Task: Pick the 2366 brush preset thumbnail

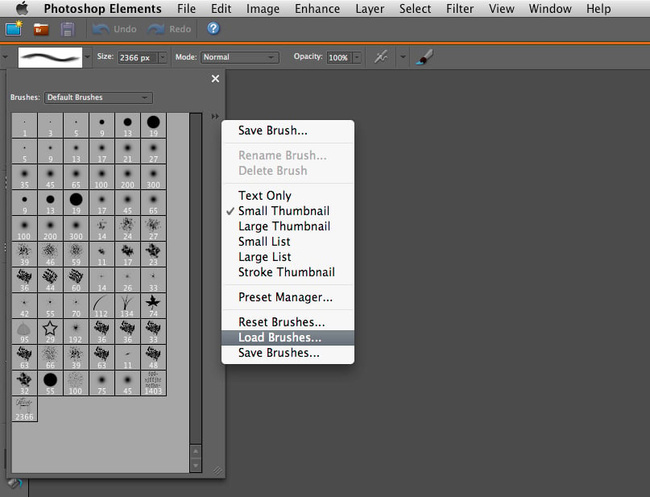Action: (23, 406)
